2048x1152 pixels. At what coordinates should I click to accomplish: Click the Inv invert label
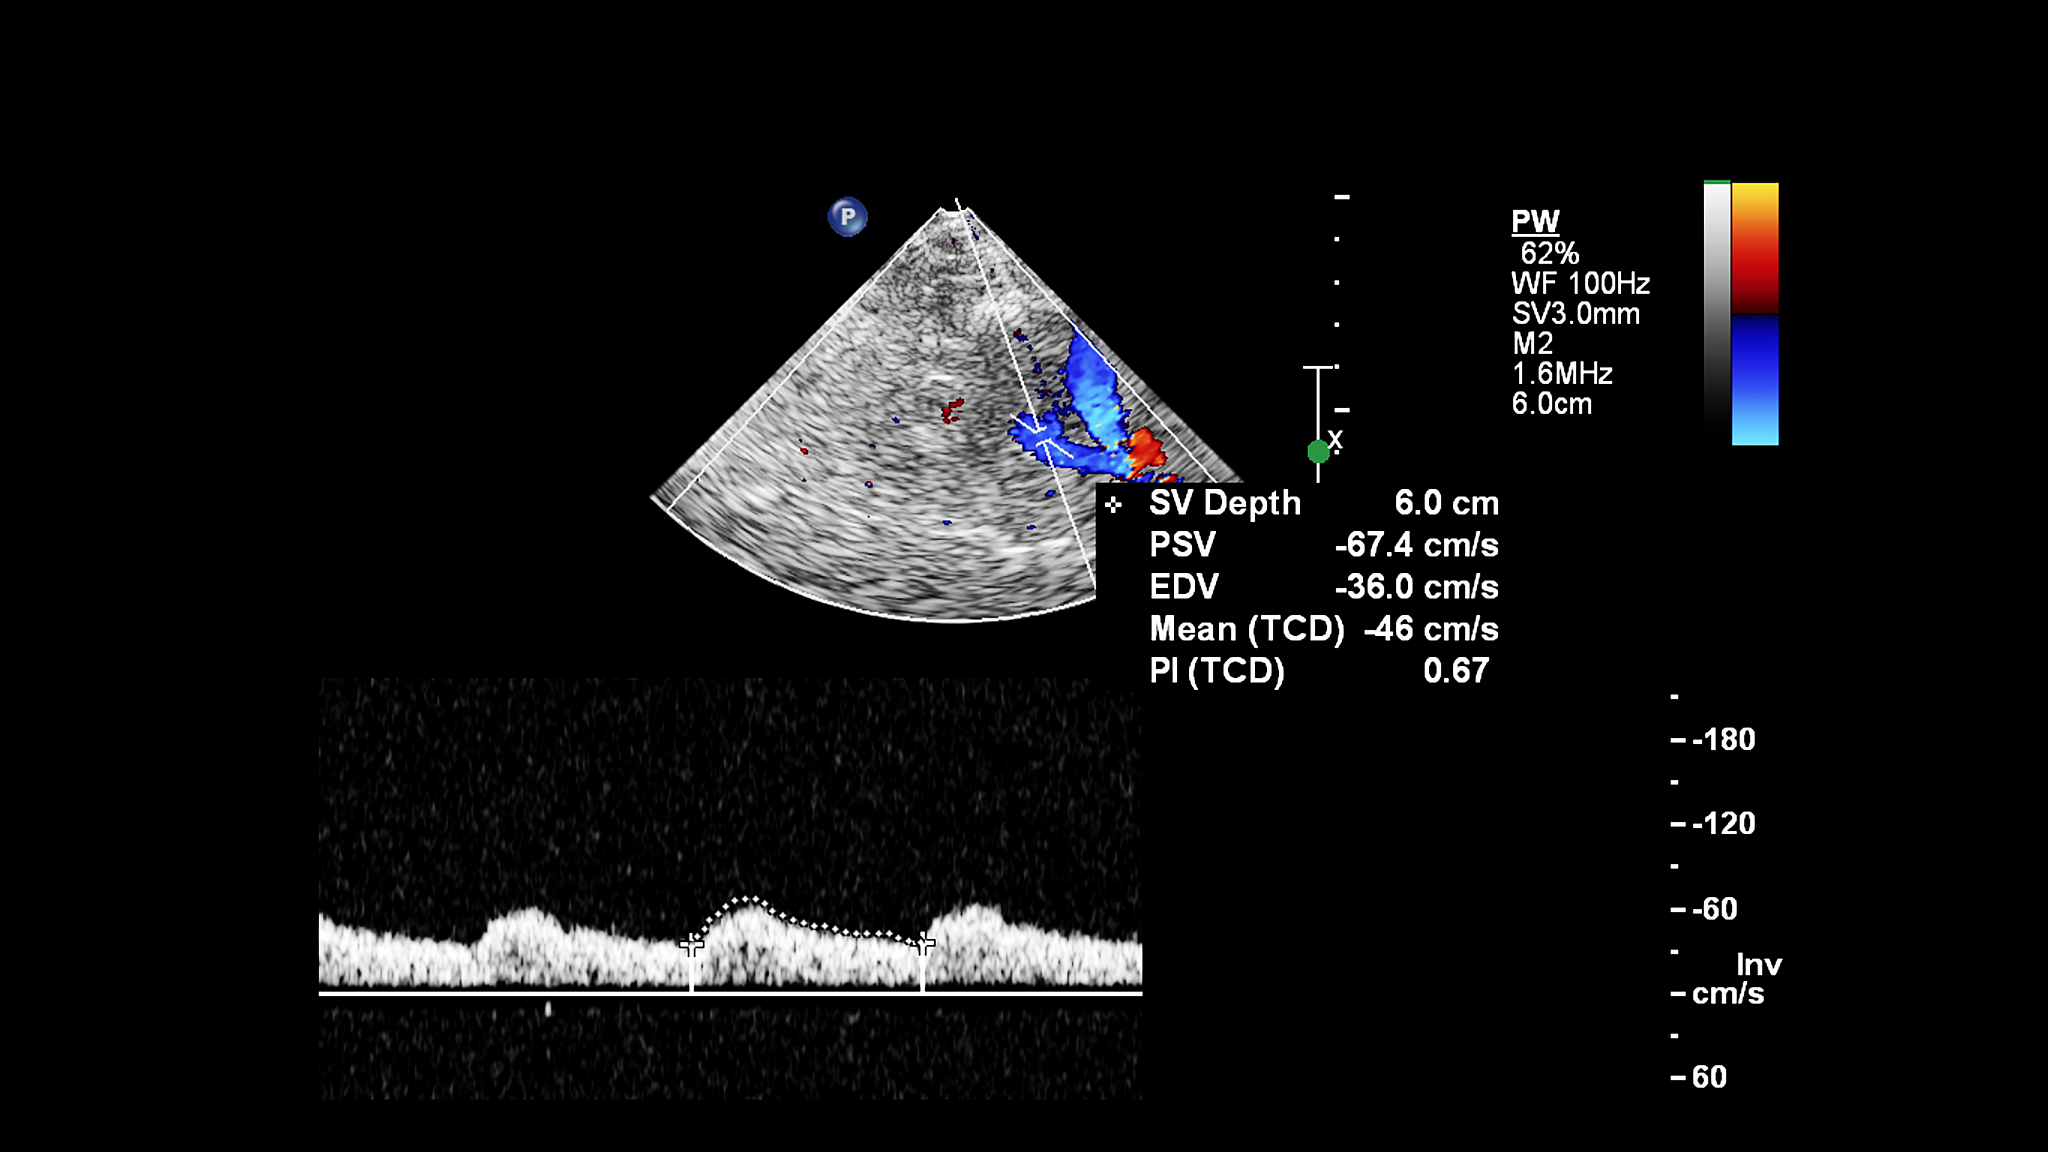tap(1758, 965)
